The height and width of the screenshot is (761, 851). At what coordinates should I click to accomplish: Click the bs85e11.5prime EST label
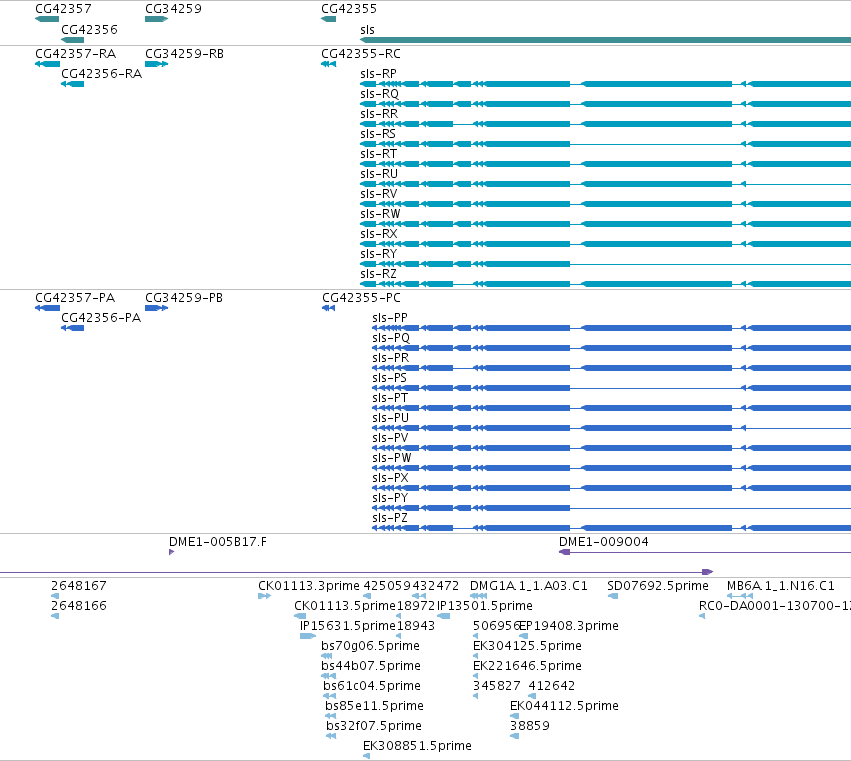point(374,707)
